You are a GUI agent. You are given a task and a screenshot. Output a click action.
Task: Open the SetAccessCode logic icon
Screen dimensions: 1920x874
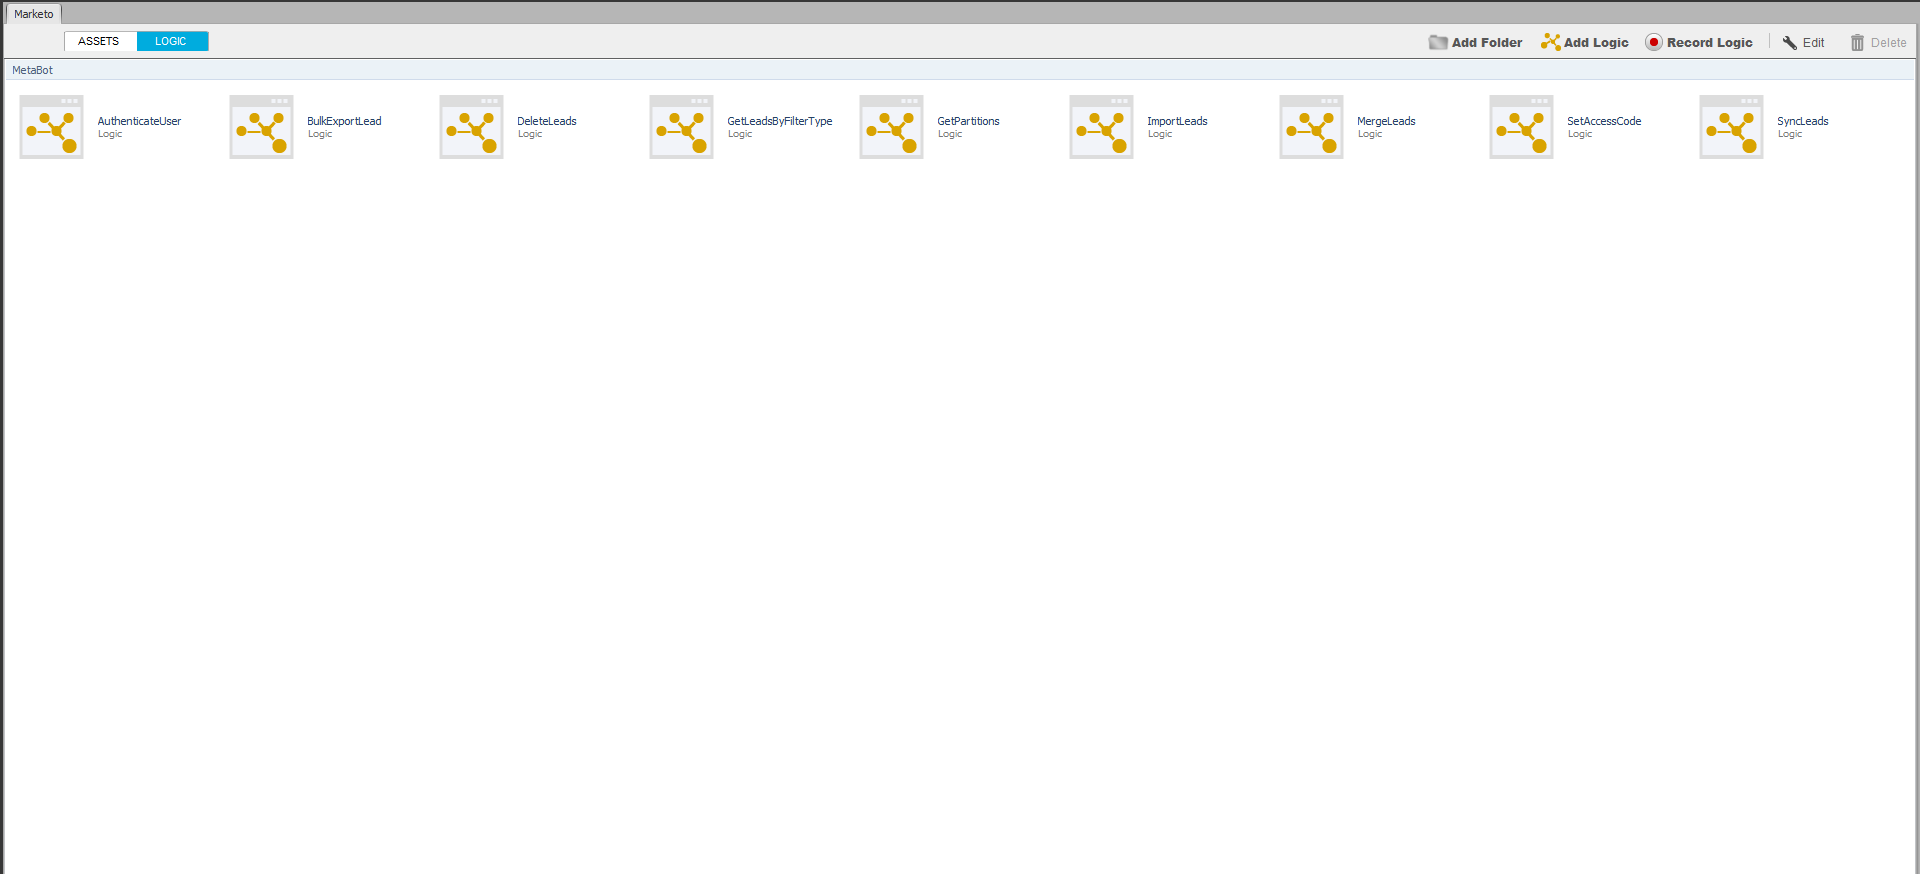click(1521, 127)
